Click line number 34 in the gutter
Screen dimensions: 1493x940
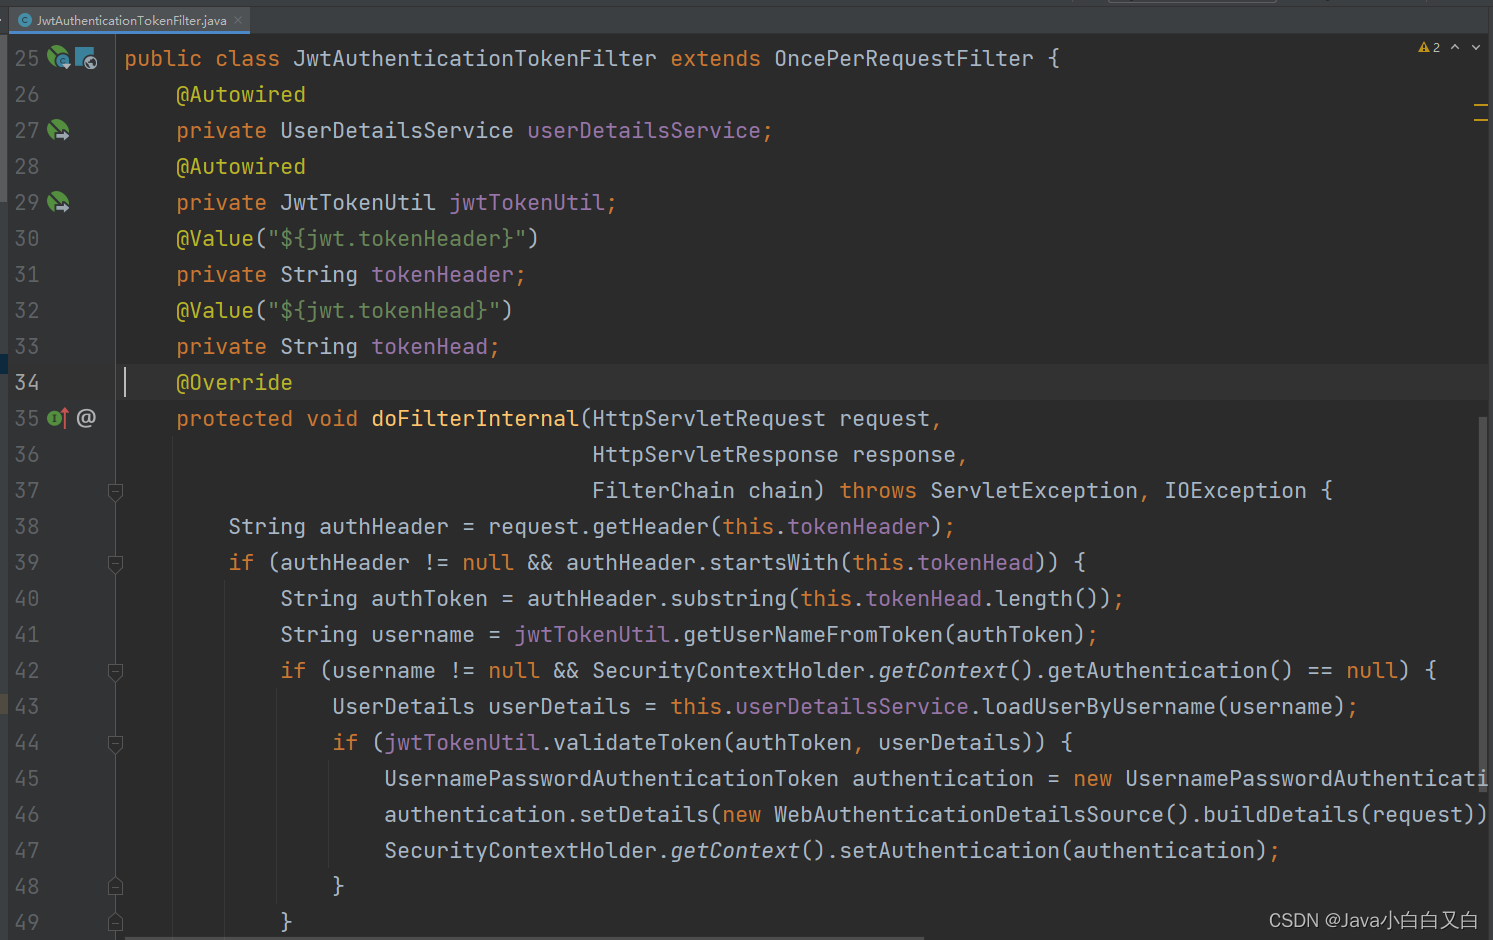[27, 382]
